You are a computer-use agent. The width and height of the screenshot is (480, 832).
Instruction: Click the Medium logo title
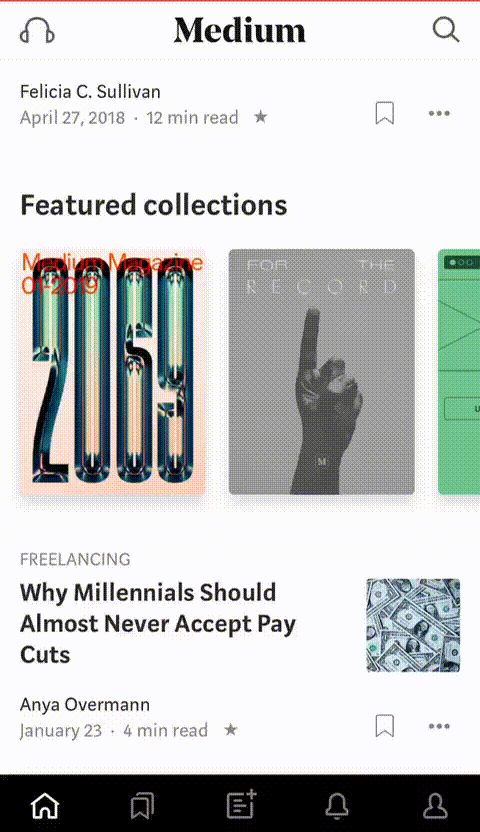pyautogui.click(x=240, y=30)
